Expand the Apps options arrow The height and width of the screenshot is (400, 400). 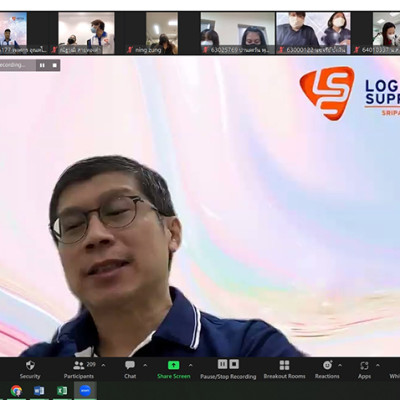[377, 365]
